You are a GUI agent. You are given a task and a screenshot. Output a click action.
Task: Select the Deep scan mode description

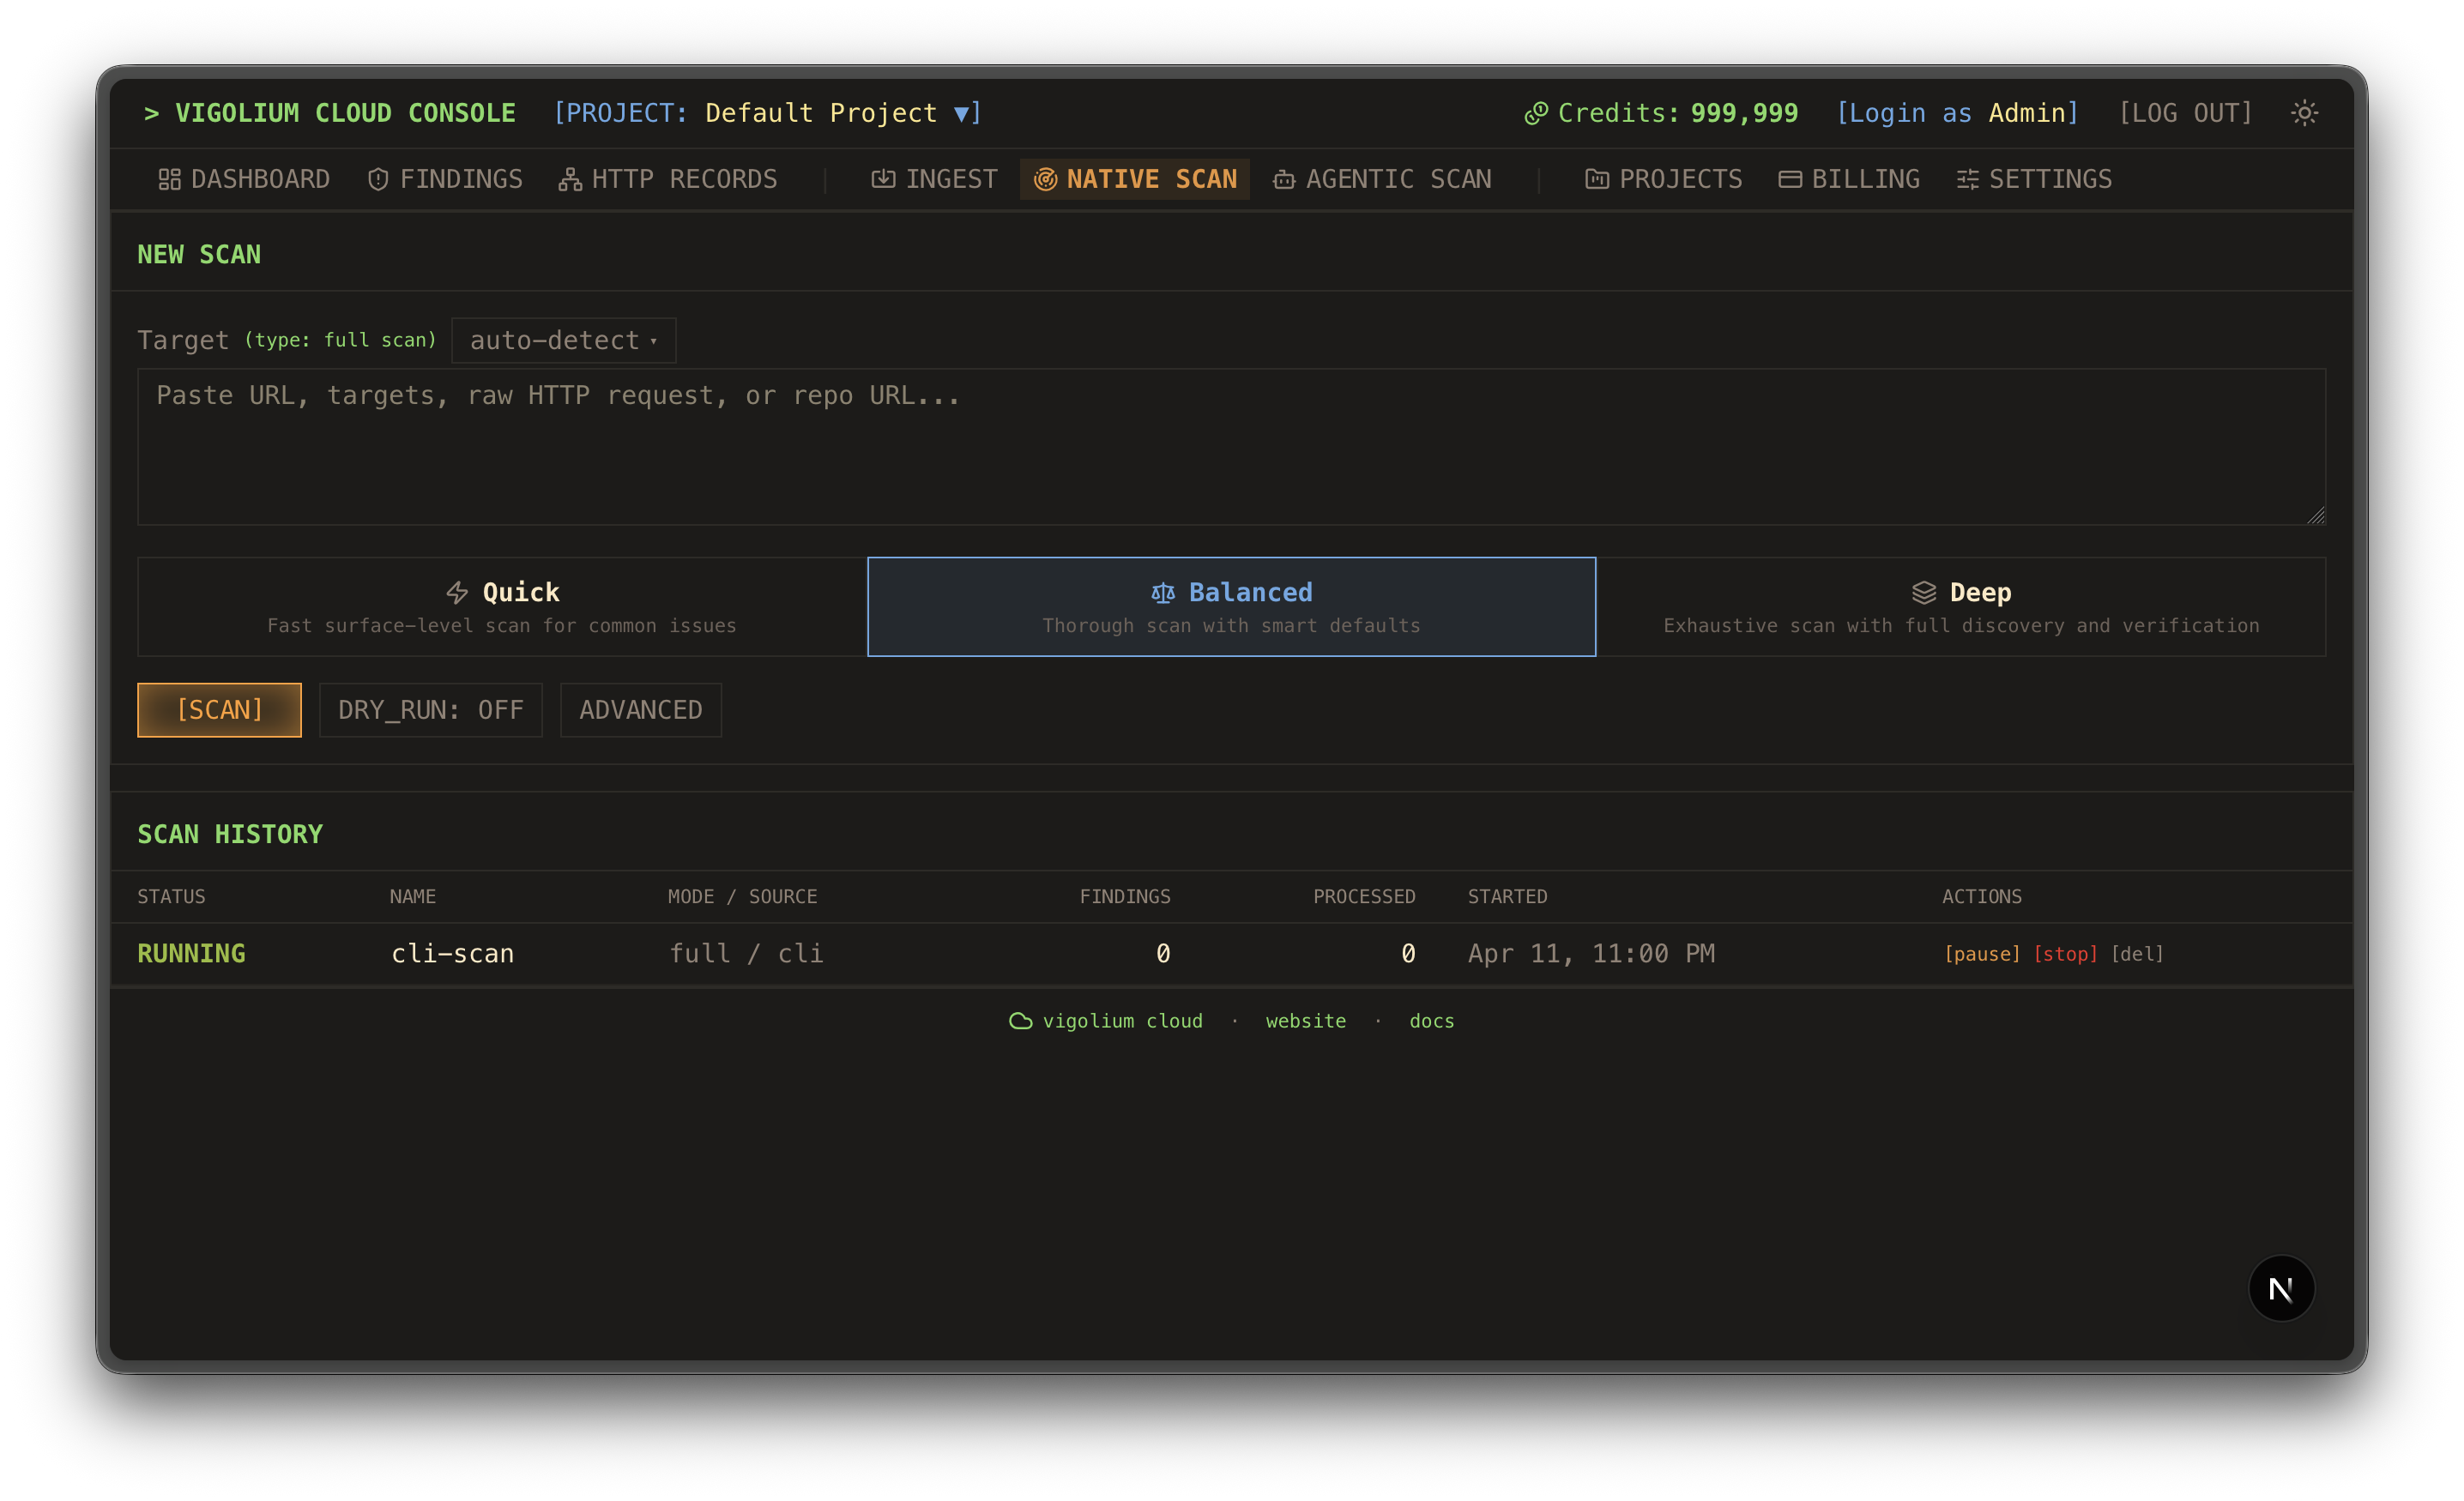click(1961, 625)
